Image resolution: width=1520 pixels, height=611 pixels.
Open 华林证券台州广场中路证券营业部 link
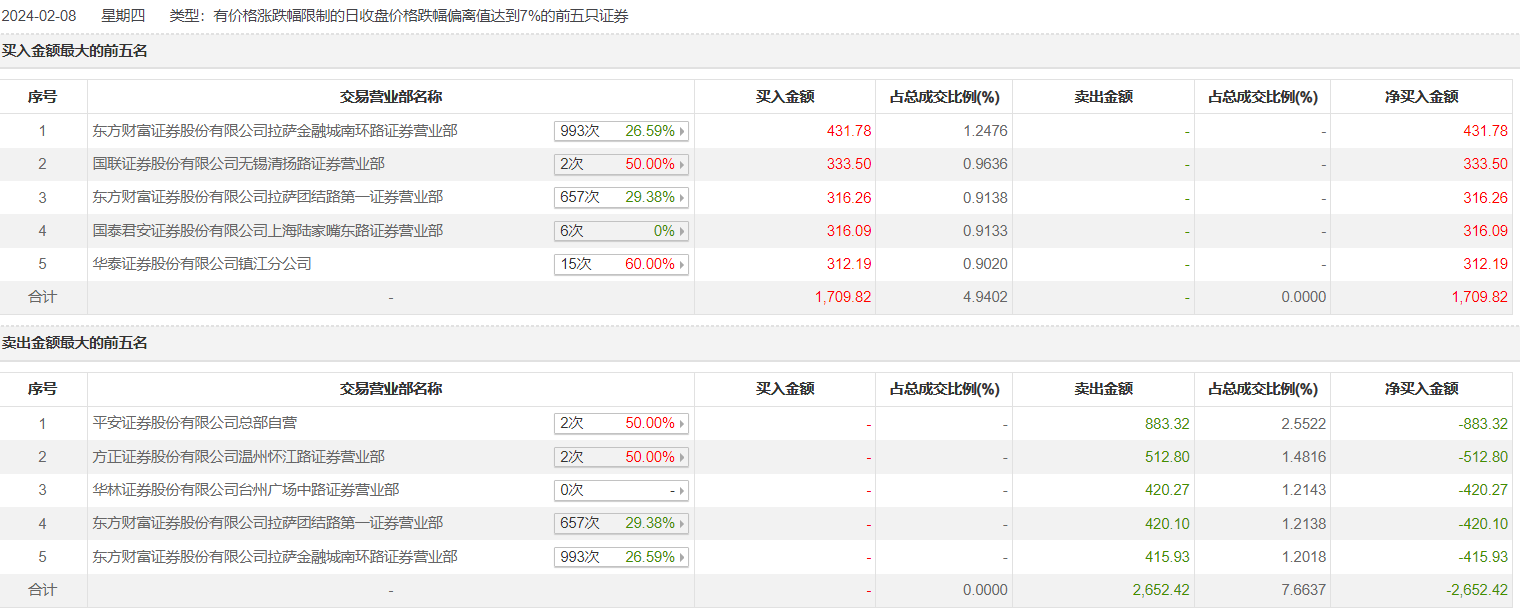tap(245, 490)
